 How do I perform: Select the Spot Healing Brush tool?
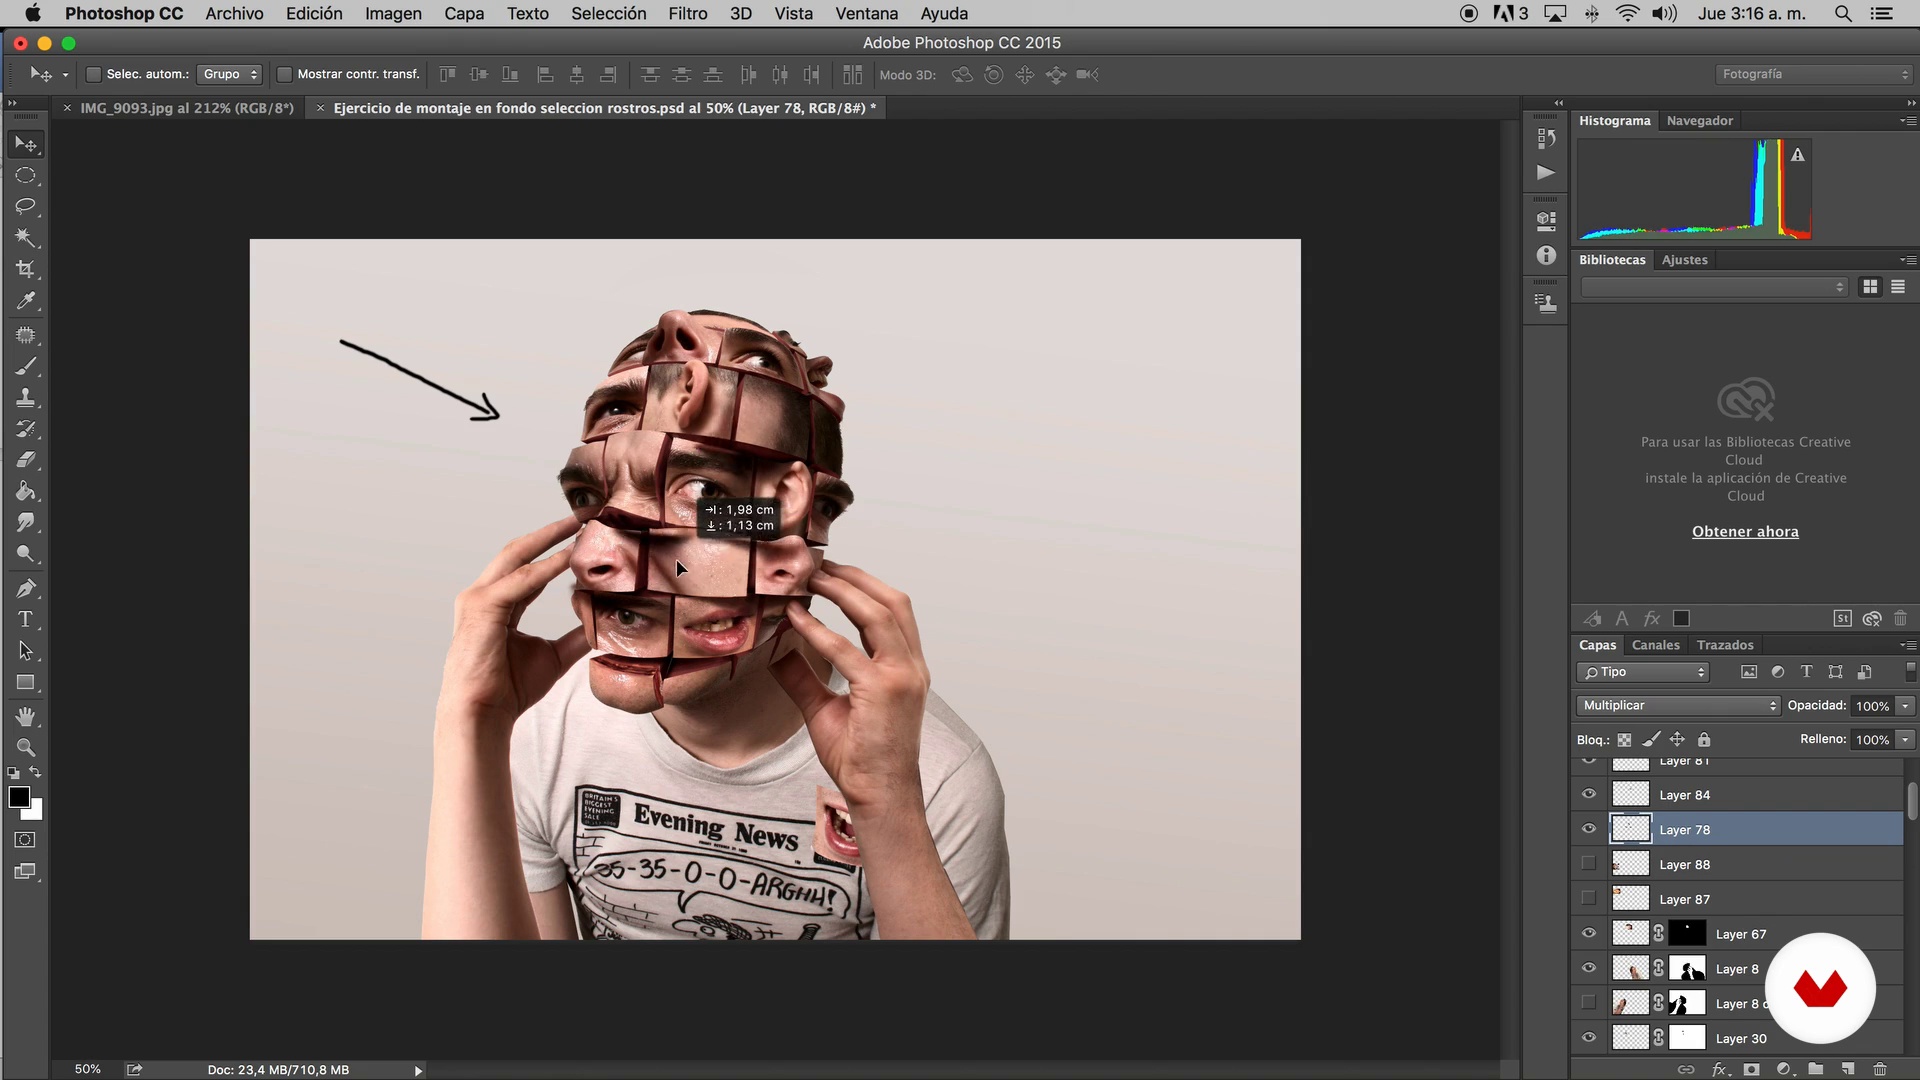coord(26,335)
